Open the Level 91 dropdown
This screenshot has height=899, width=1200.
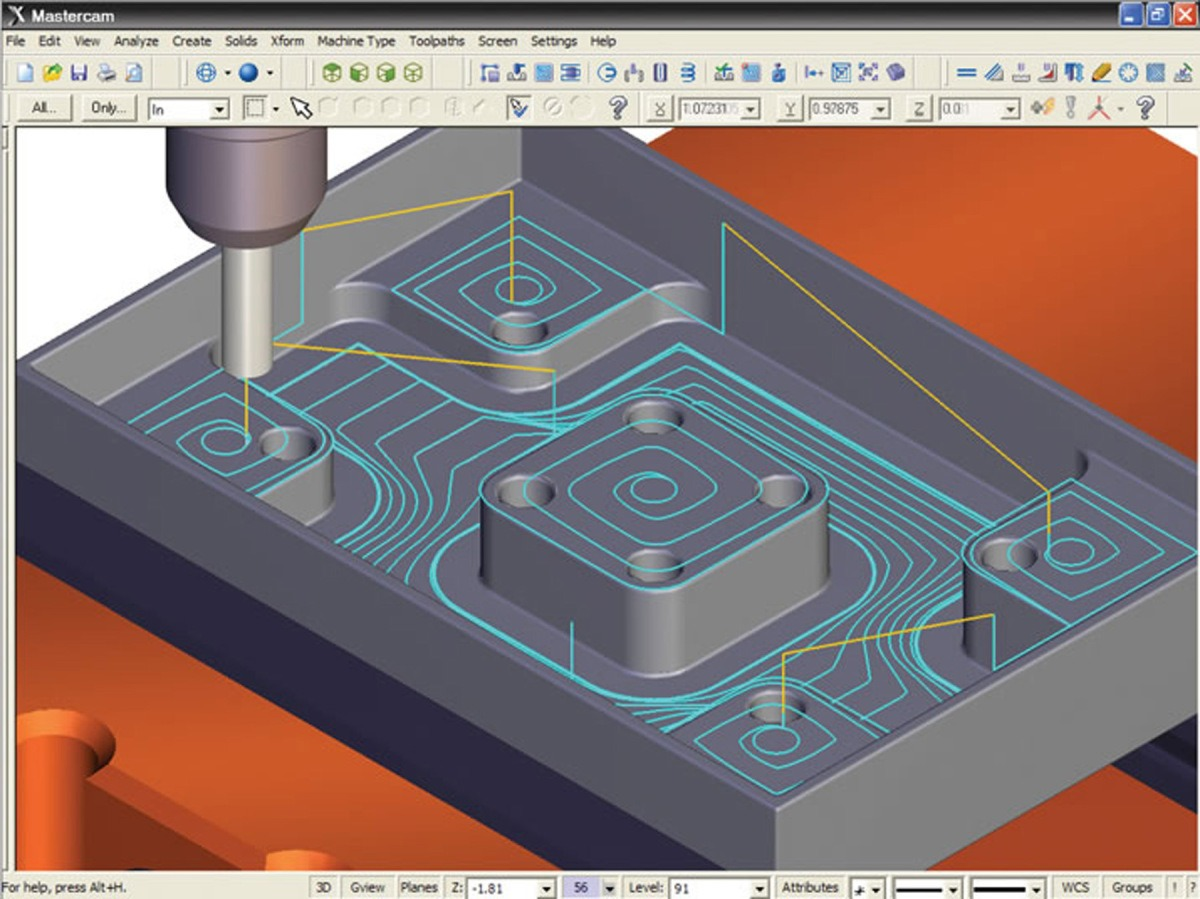pos(758,888)
